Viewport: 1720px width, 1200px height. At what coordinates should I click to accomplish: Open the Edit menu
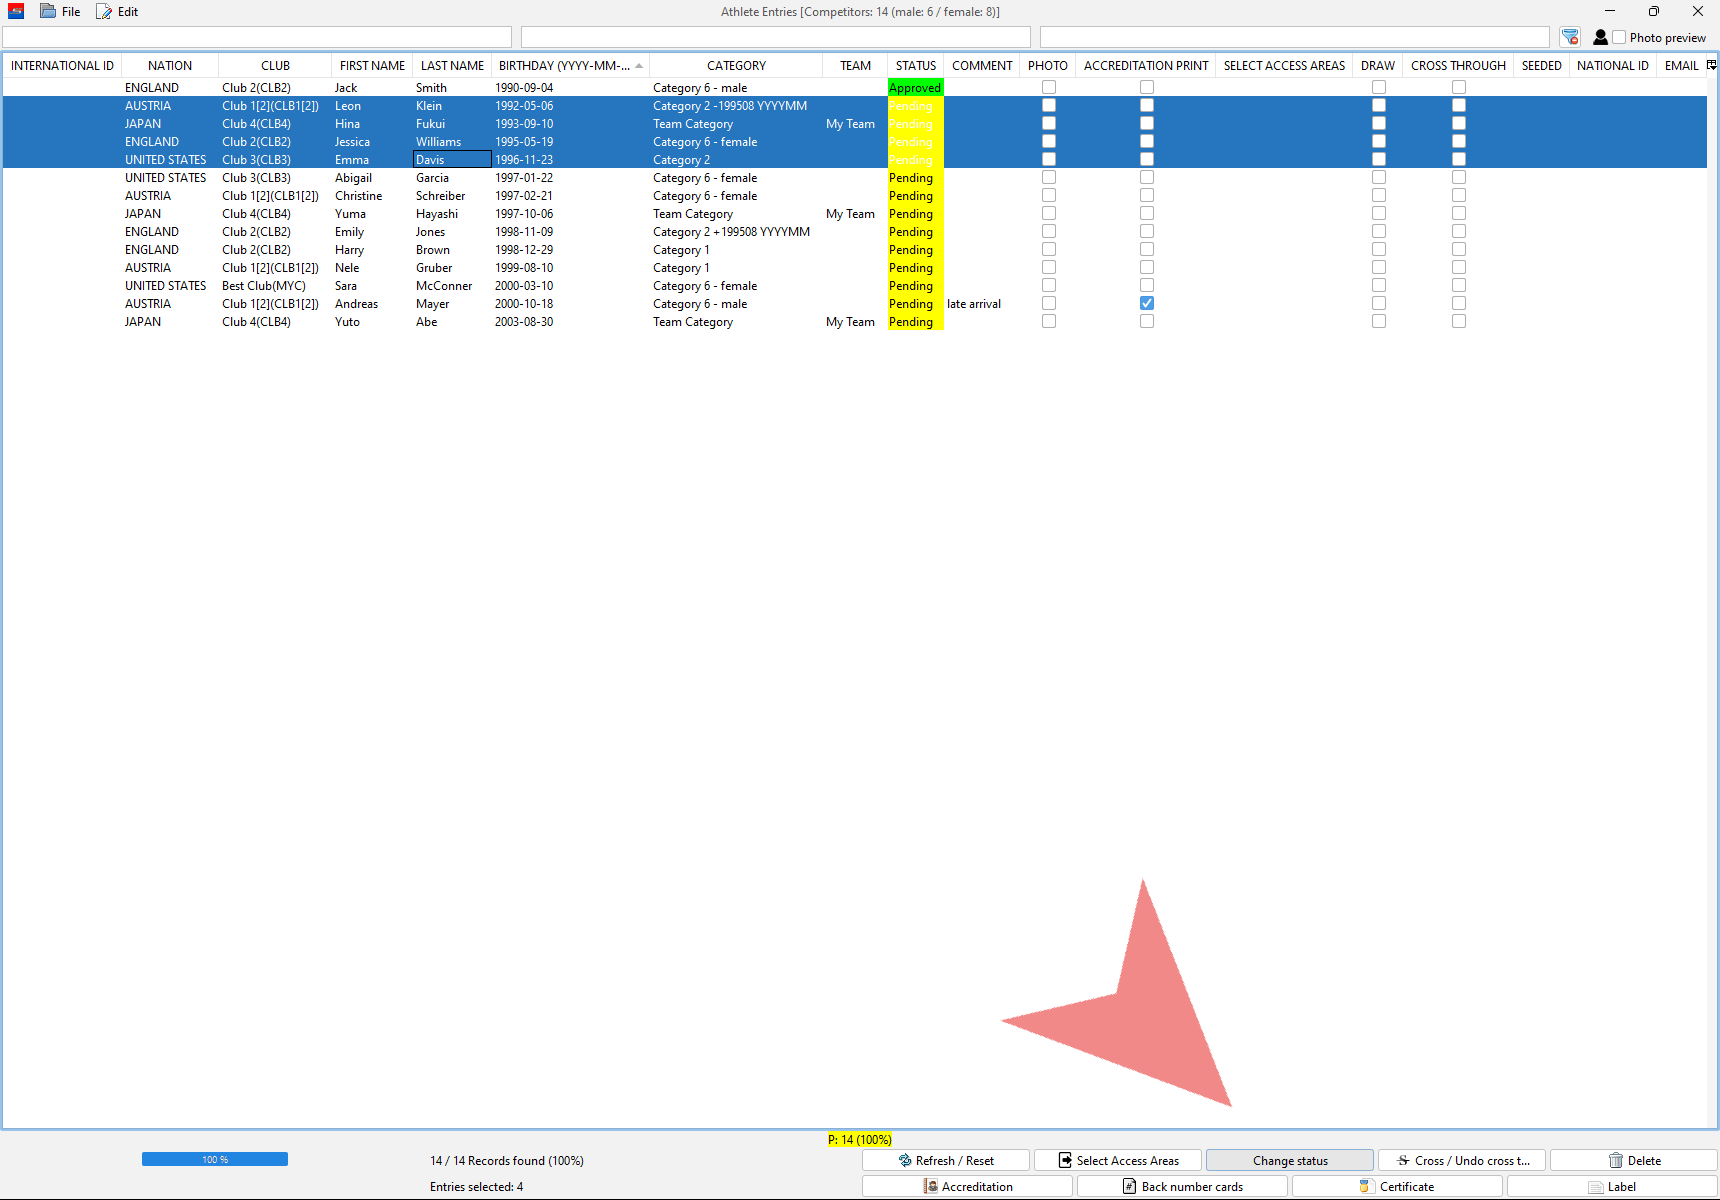tap(118, 11)
